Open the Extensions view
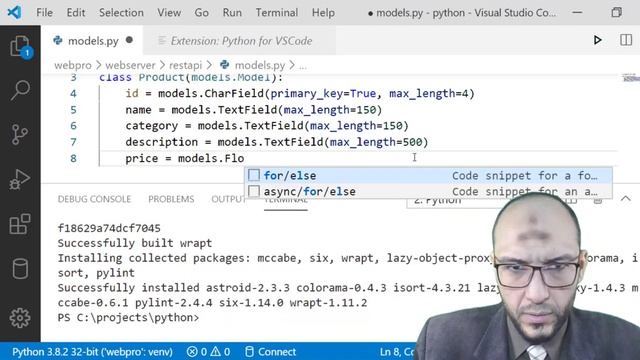640x360 pixels. pos(20,224)
